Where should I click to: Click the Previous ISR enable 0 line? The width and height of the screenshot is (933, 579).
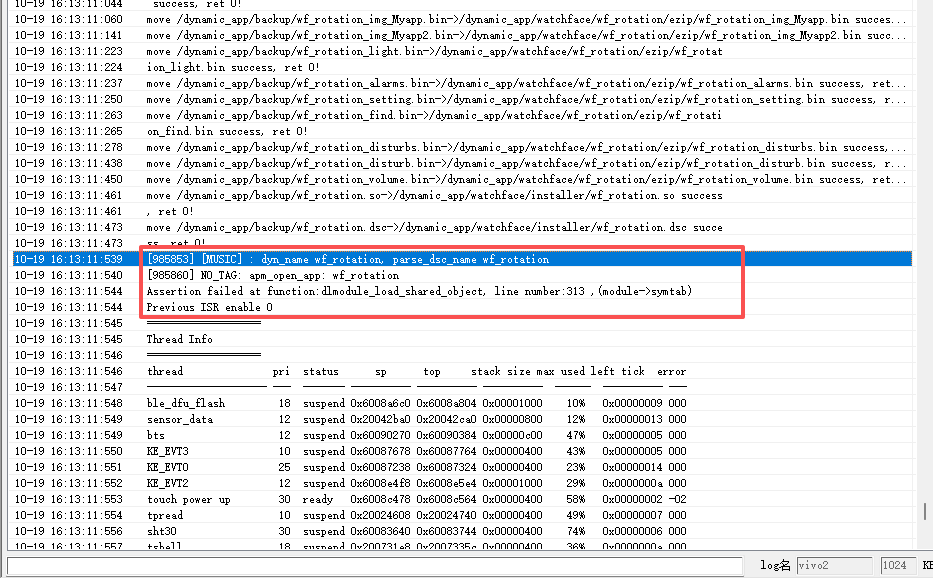[209, 307]
